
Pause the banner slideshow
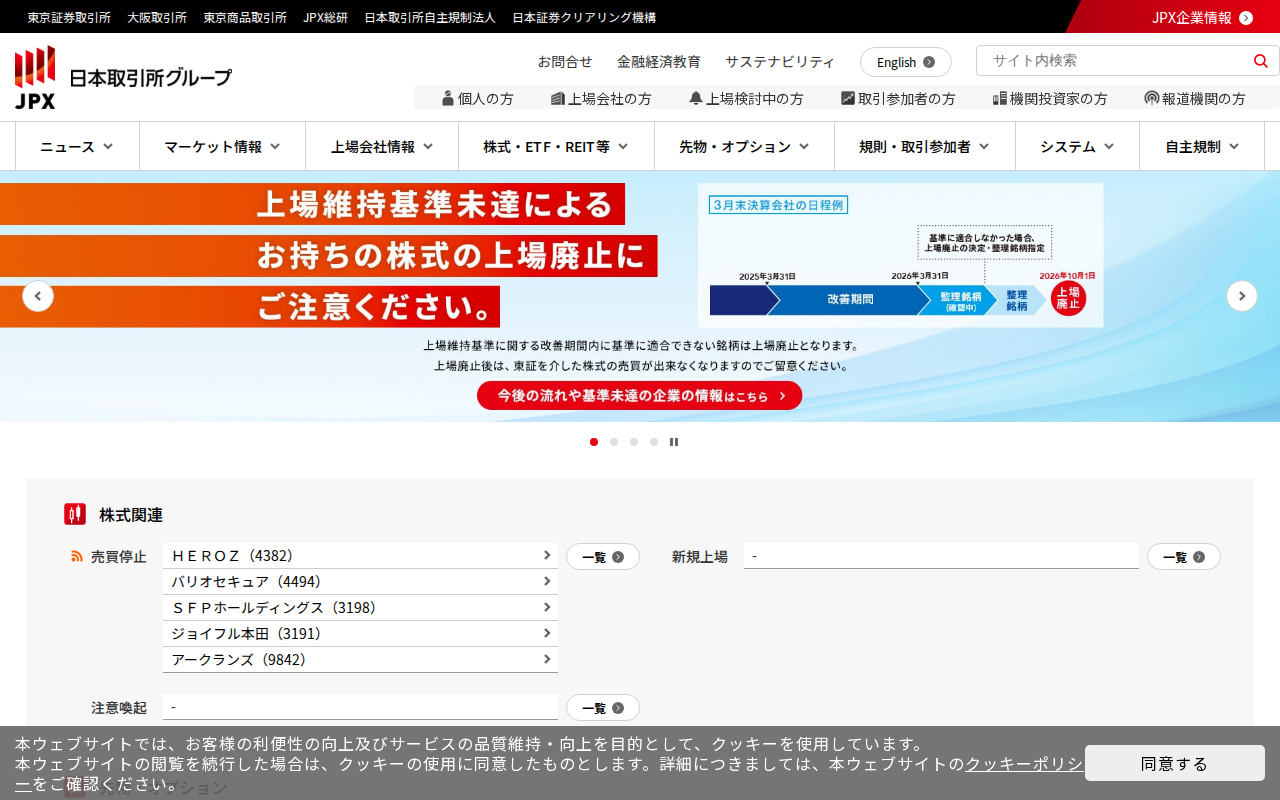[x=674, y=442]
